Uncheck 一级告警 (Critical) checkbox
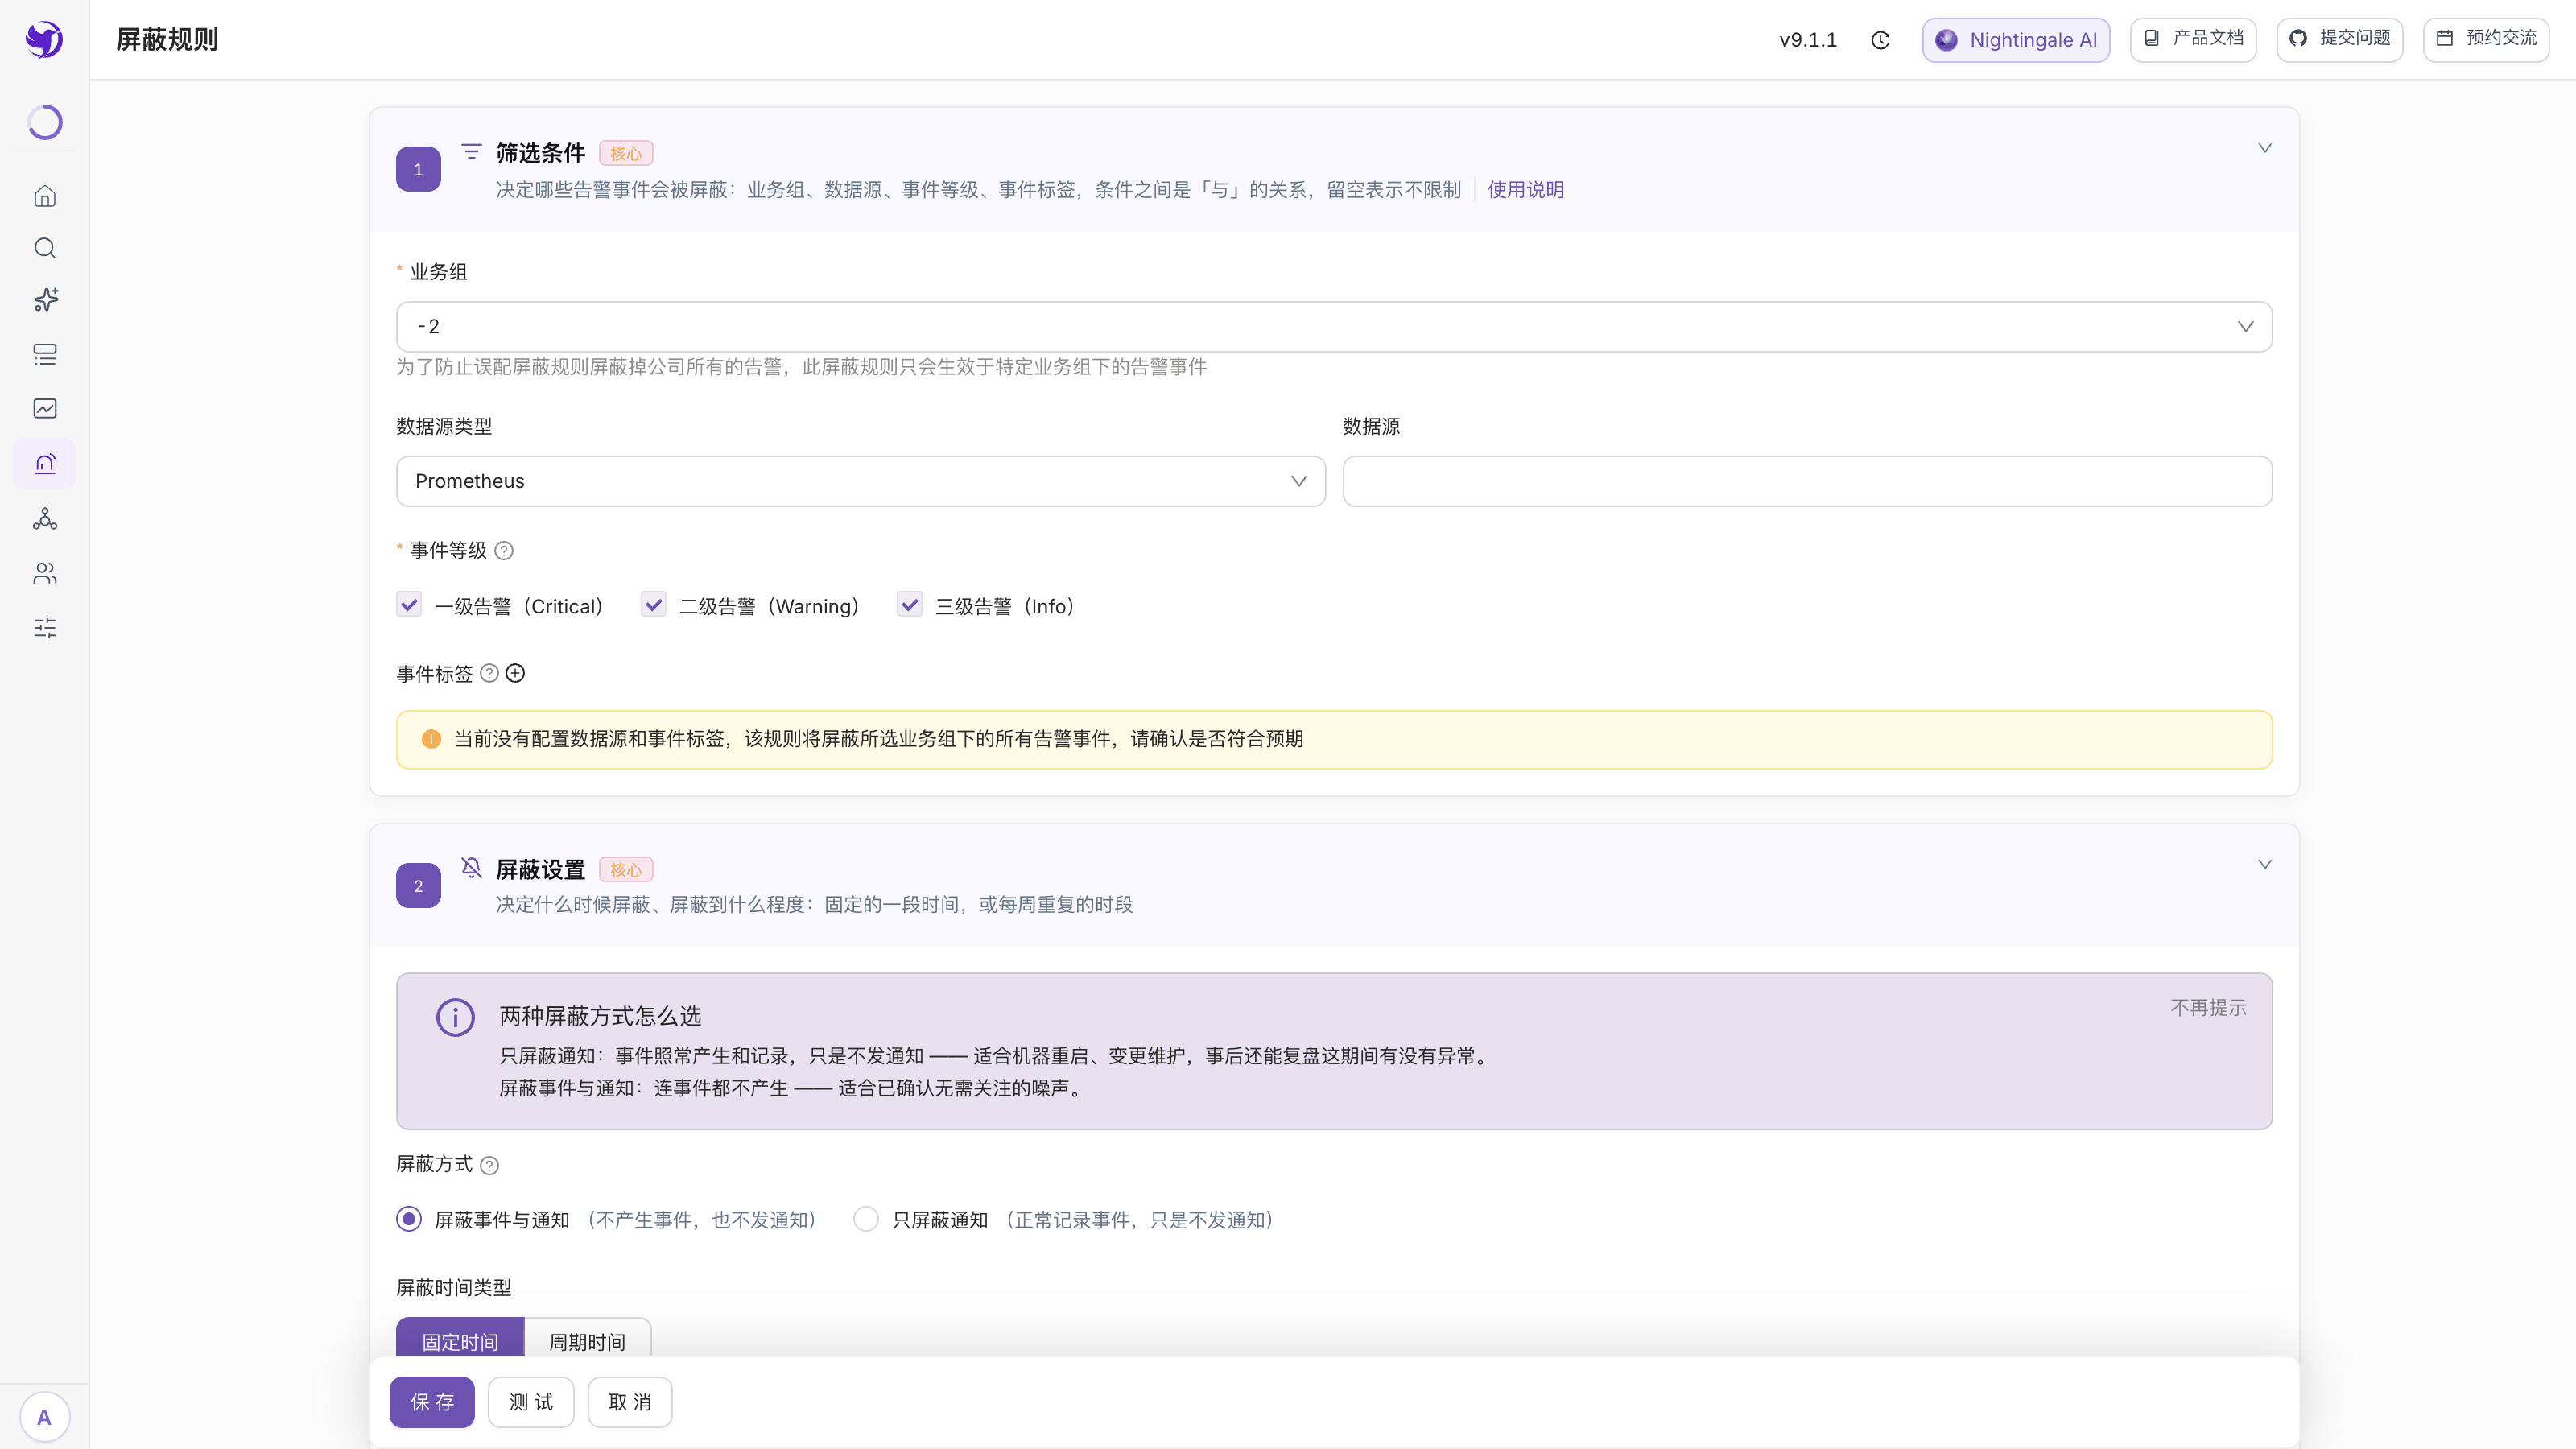Viewport: 2576px width, 1449px height. click(409, 605)
